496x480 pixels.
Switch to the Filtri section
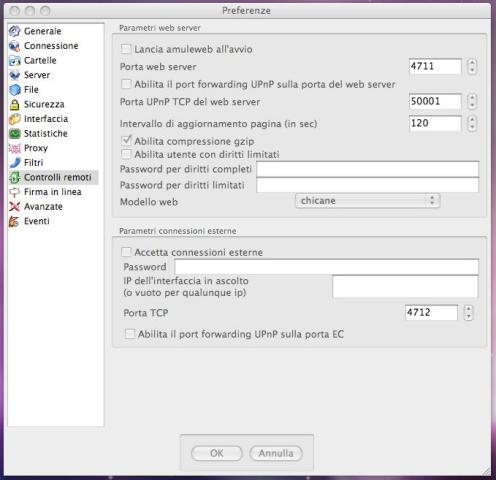pyautogui.click(x=33, y=163)
